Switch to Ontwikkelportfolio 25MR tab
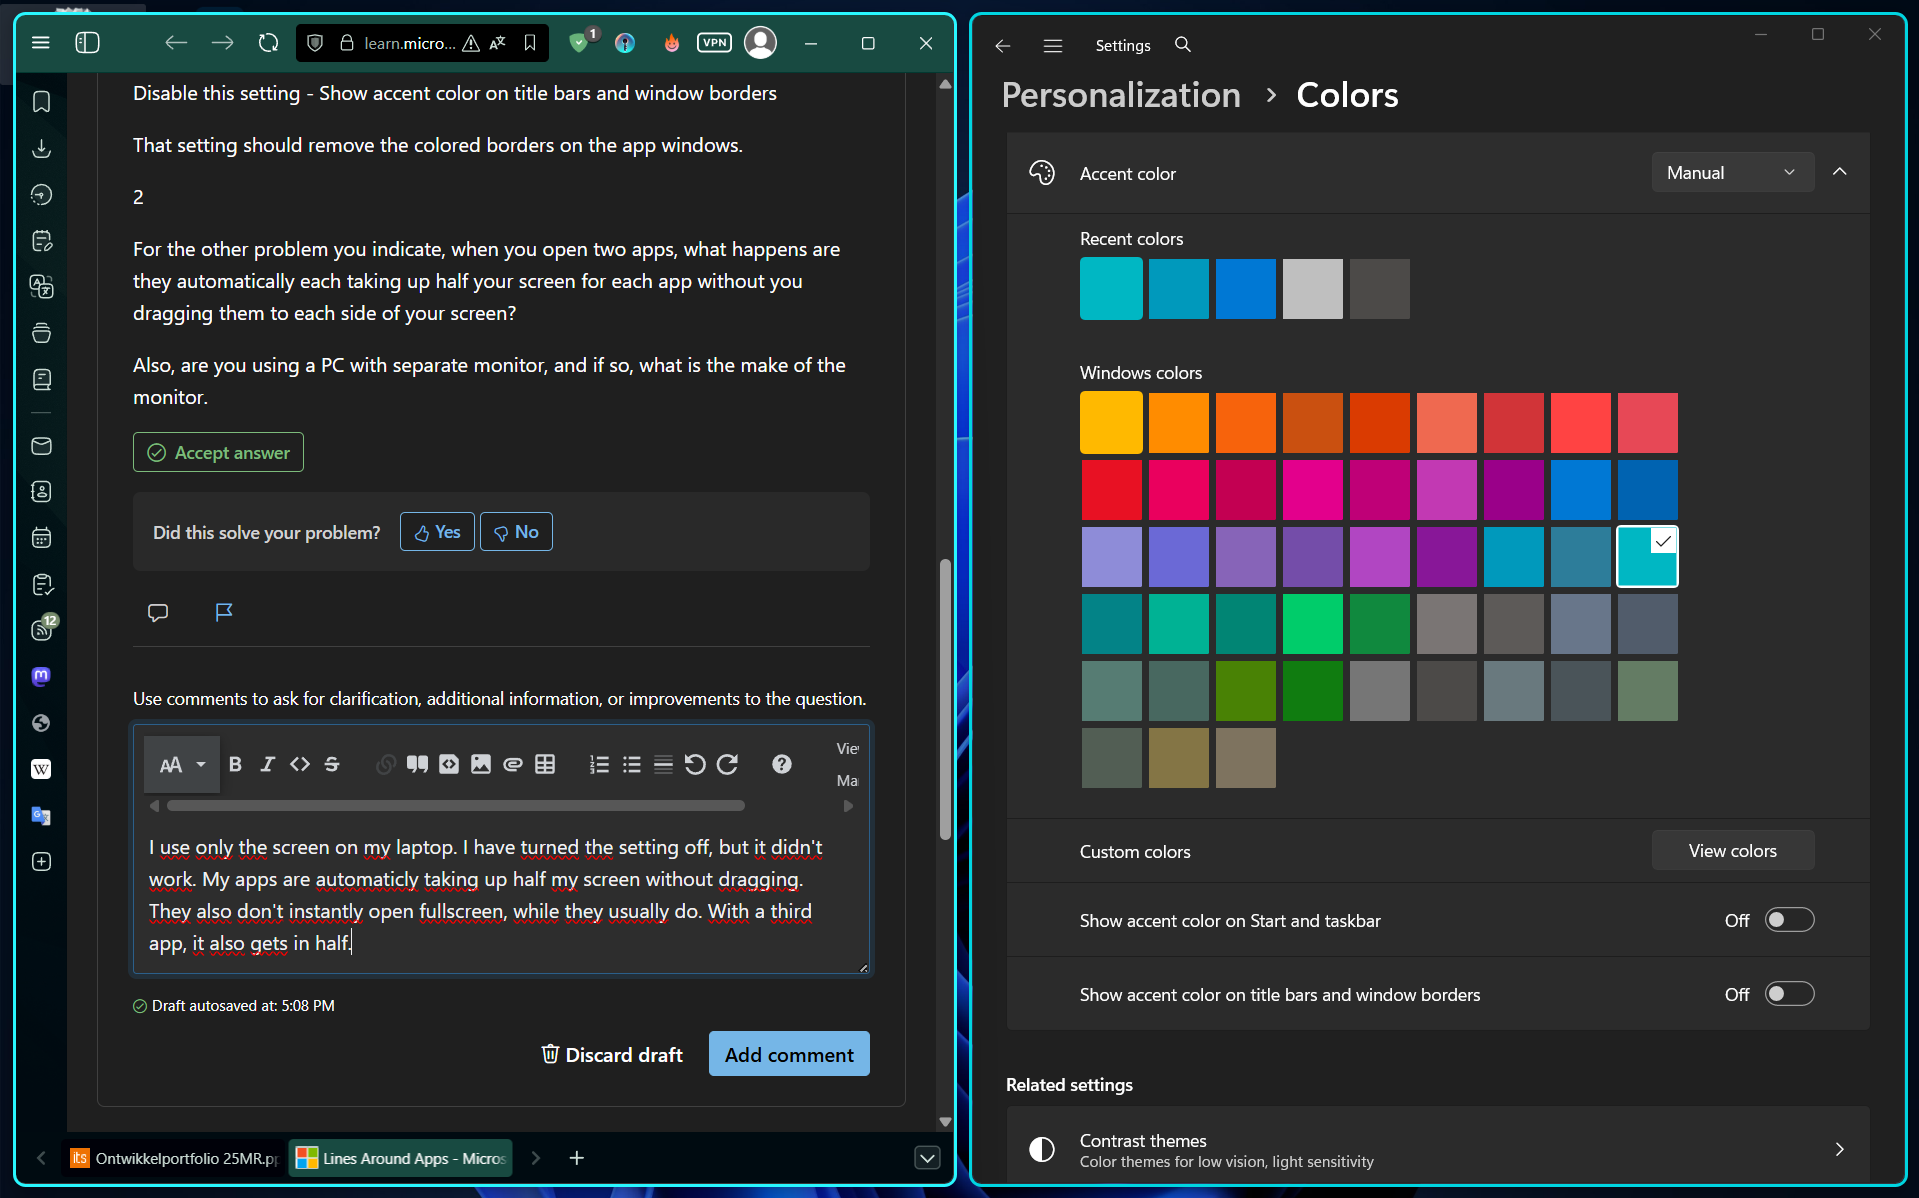 pos(175,1158)
